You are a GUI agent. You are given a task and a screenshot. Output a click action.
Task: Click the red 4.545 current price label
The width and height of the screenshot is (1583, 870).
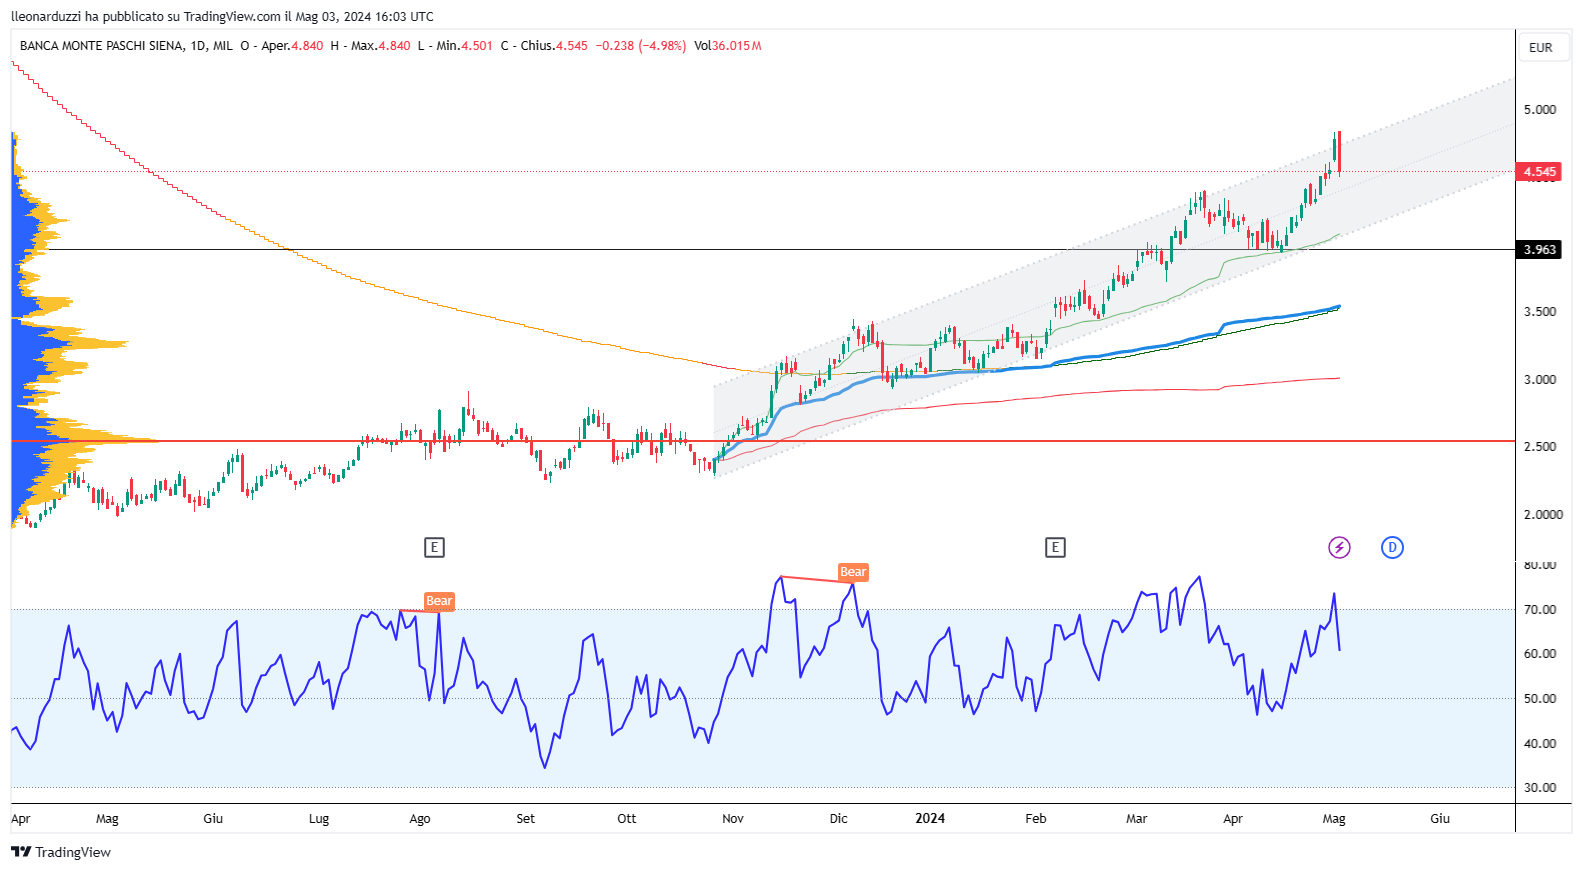[1540, 172]
